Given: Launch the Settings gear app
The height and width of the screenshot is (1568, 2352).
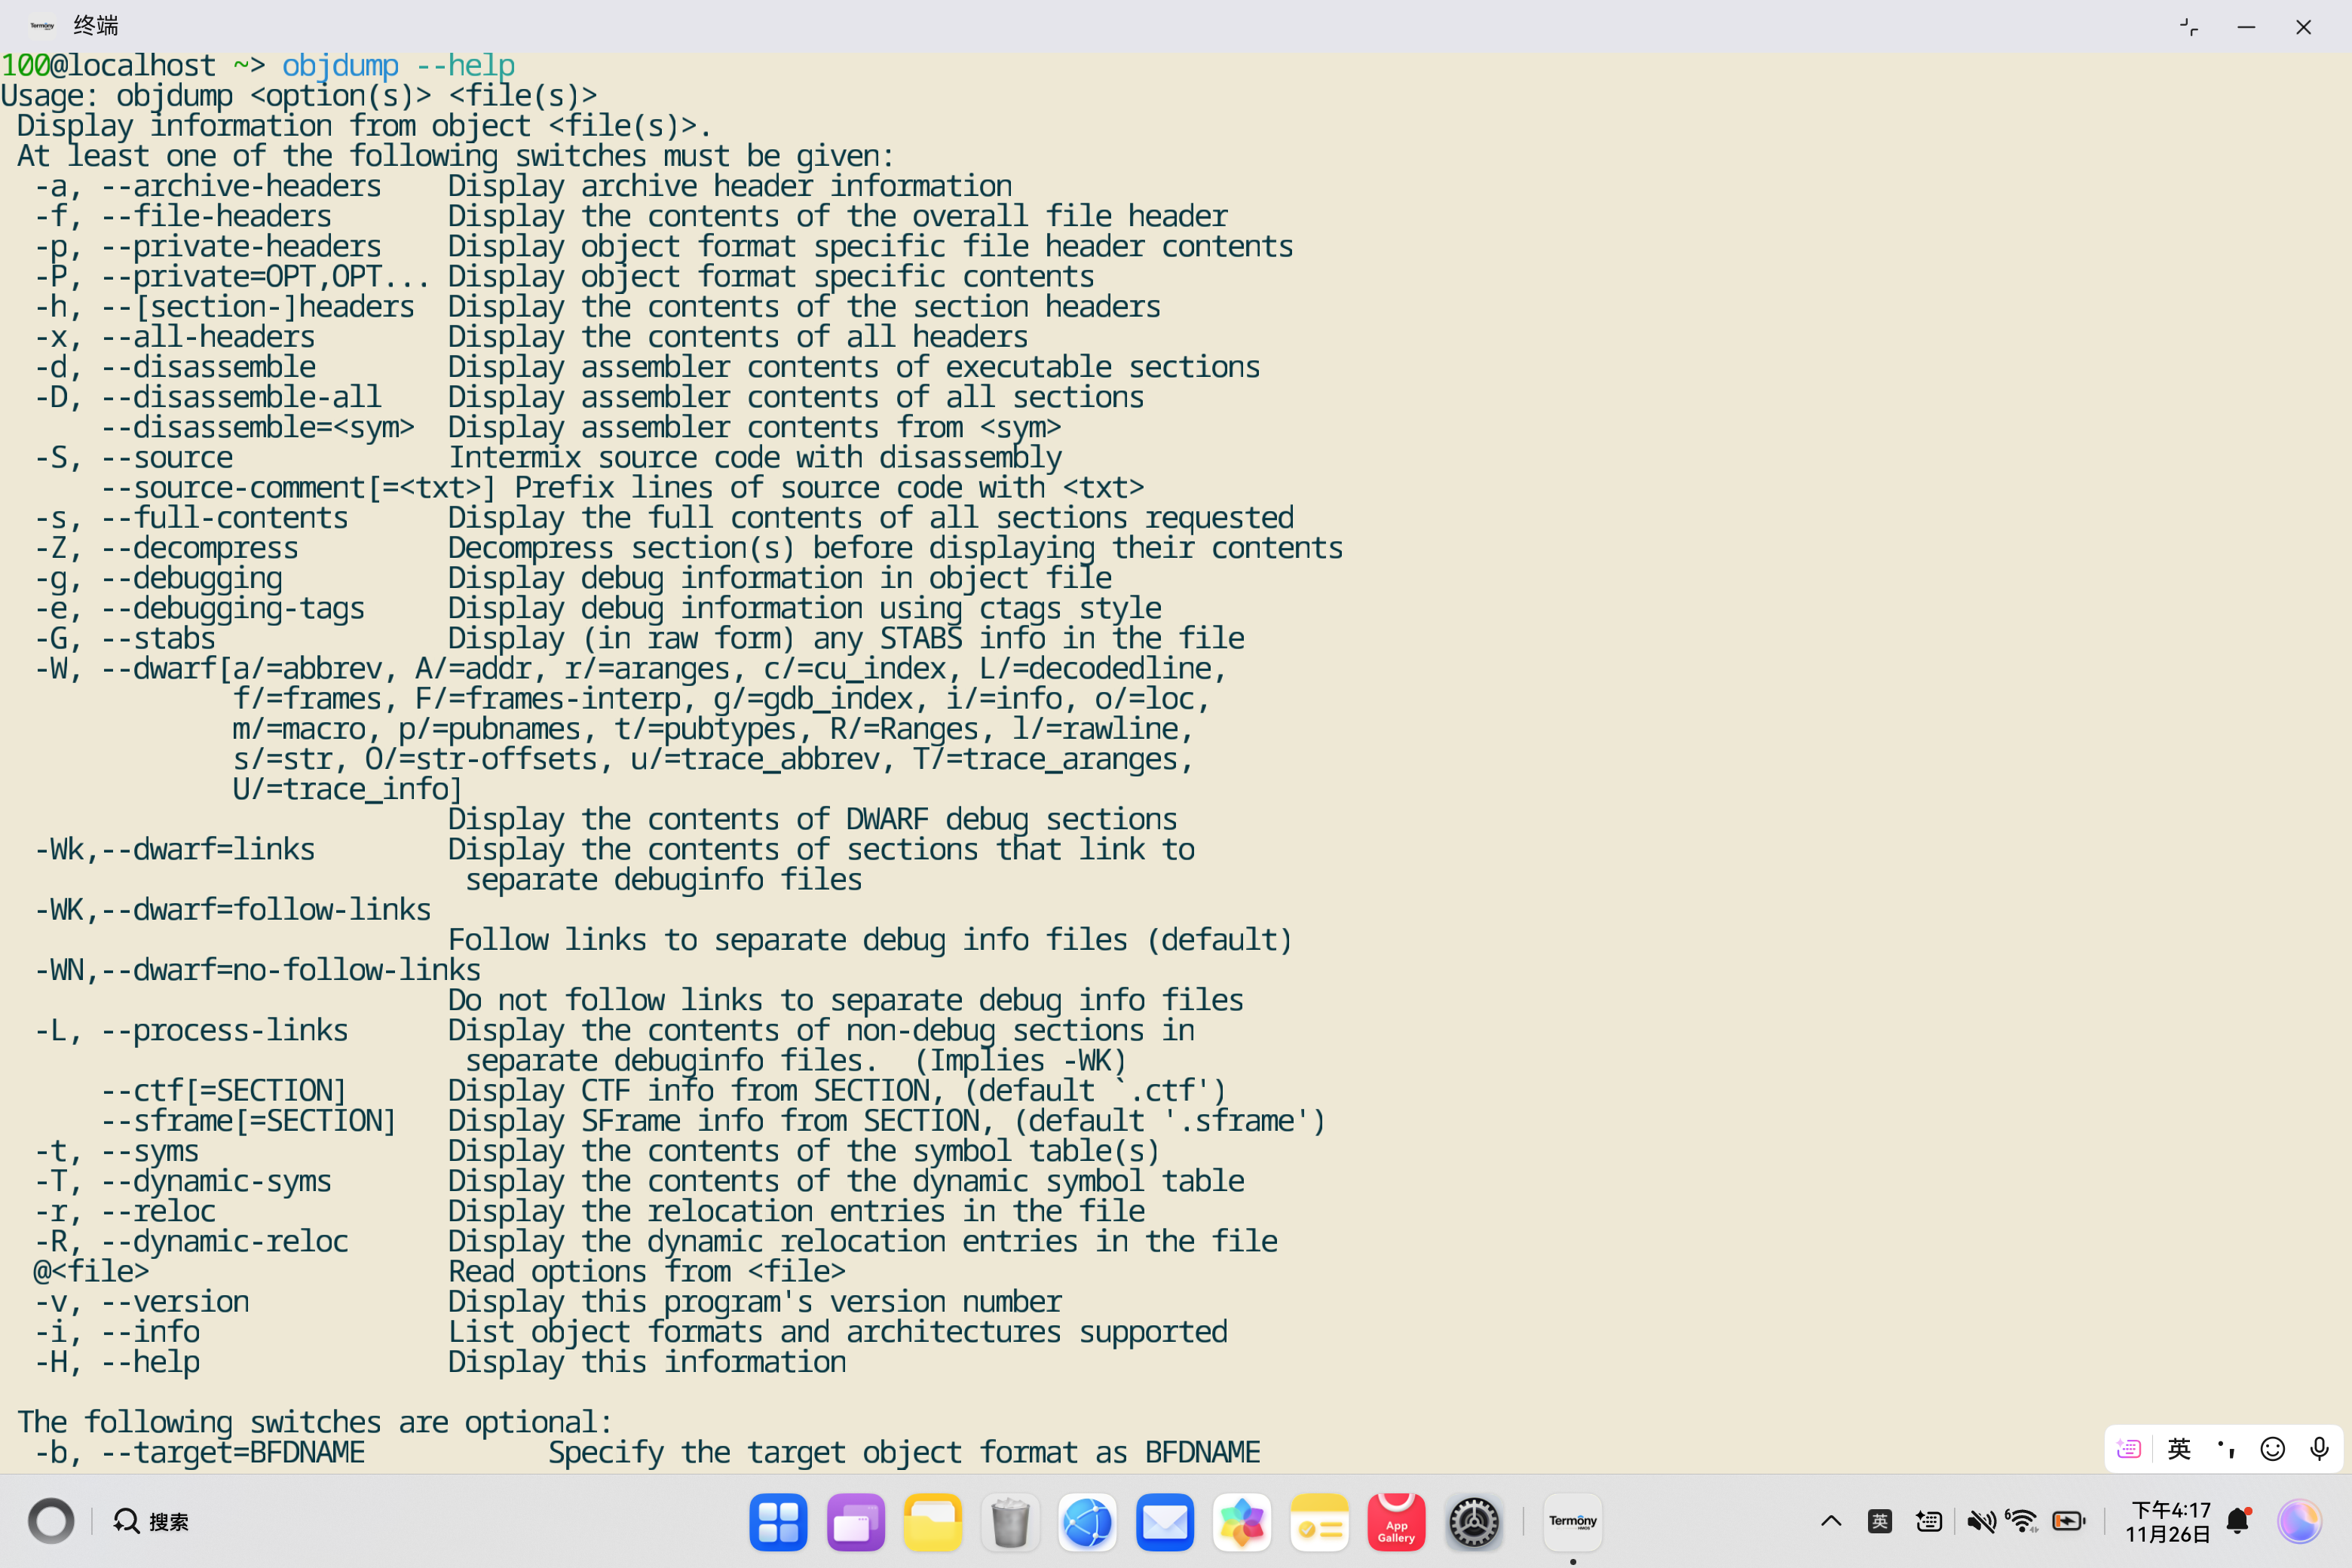Looking at the screenshot, I should click(x=1473, y=1522).
